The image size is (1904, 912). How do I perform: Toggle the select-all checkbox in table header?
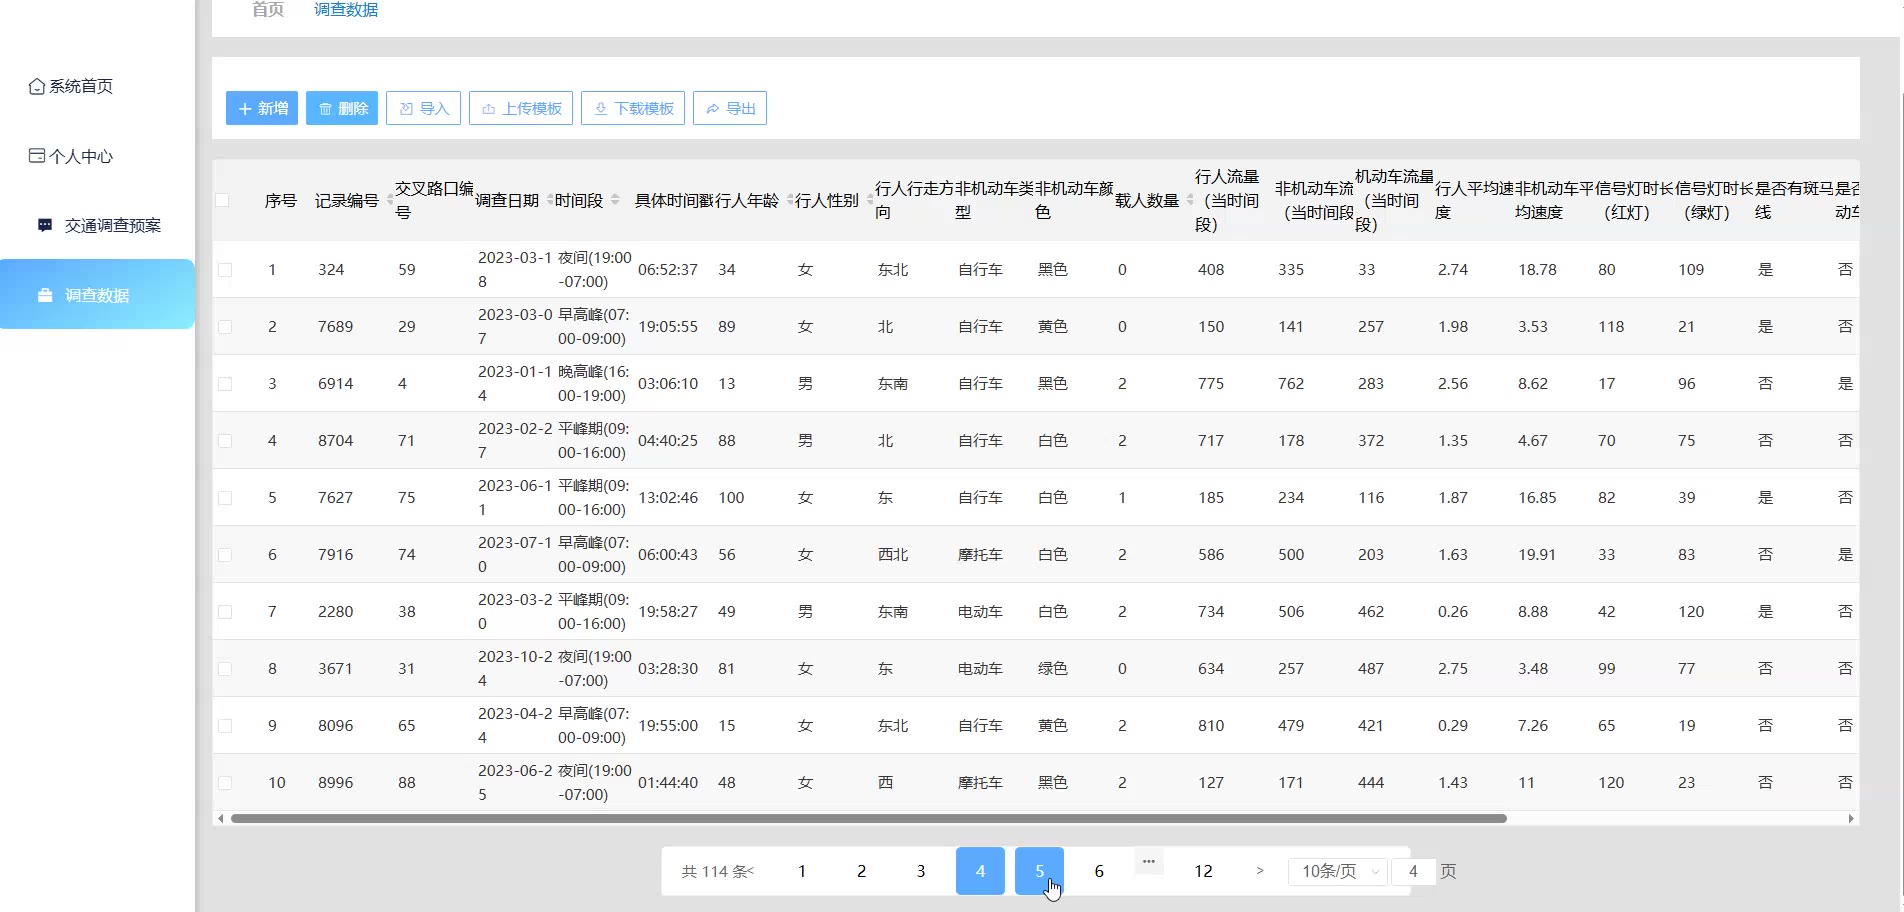[x=223, y=200]
